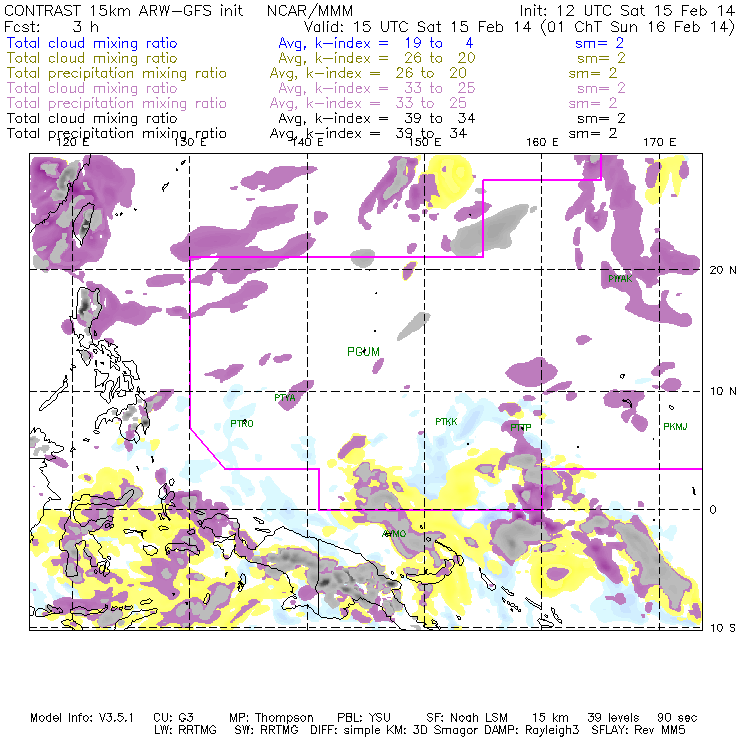This screenshot has height=740, width=740.
Task: Click the Init: 12 UTC Sat 15 Feb 14 text
Action: tap(627, 11)
